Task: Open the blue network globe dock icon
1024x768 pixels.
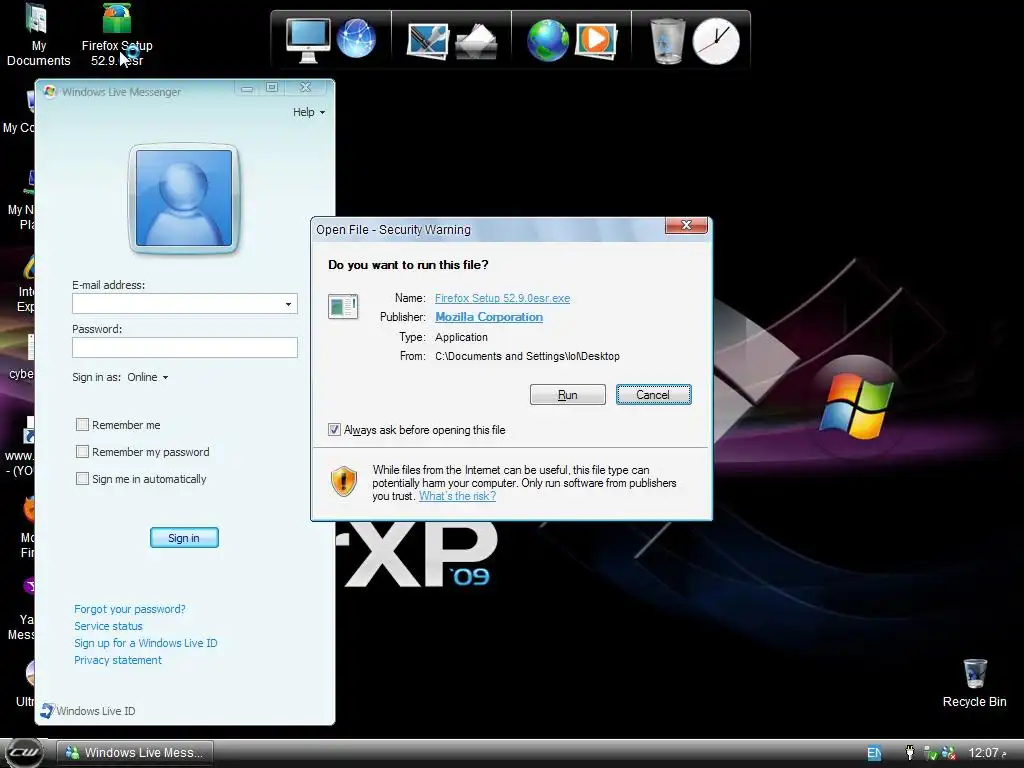Action: click(357, 39)
